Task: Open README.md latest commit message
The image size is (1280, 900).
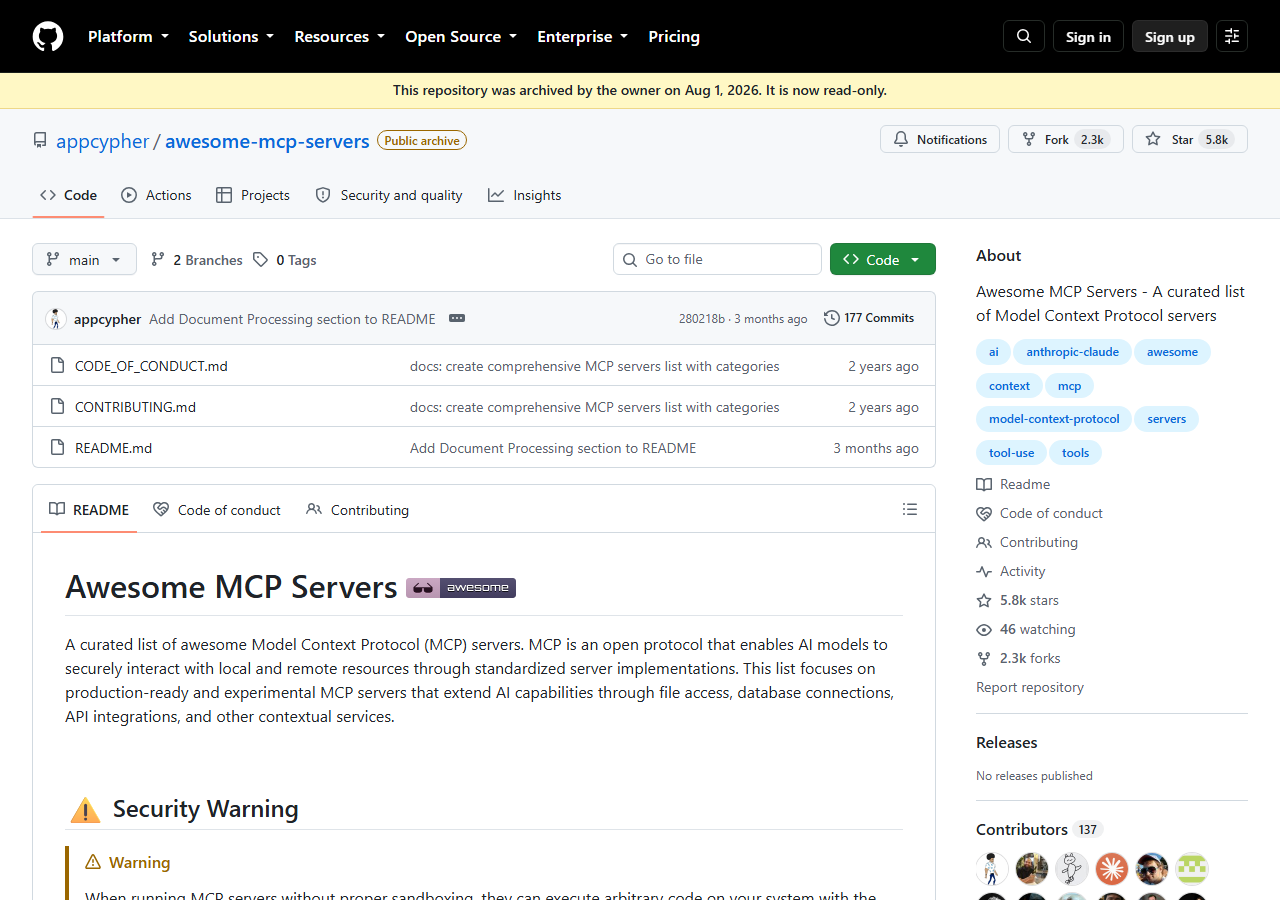Action: [x=553, y=448]
